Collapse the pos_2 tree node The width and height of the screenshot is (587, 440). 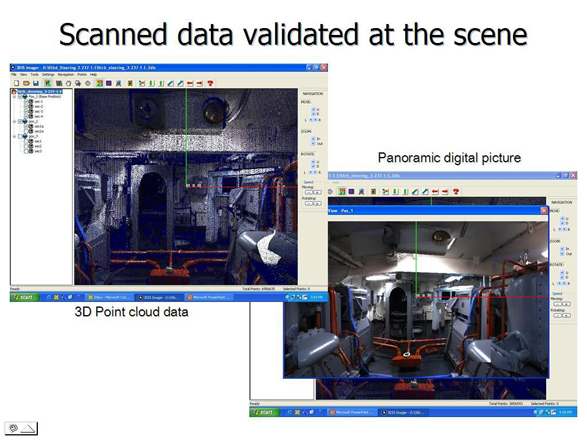(14, 121)
